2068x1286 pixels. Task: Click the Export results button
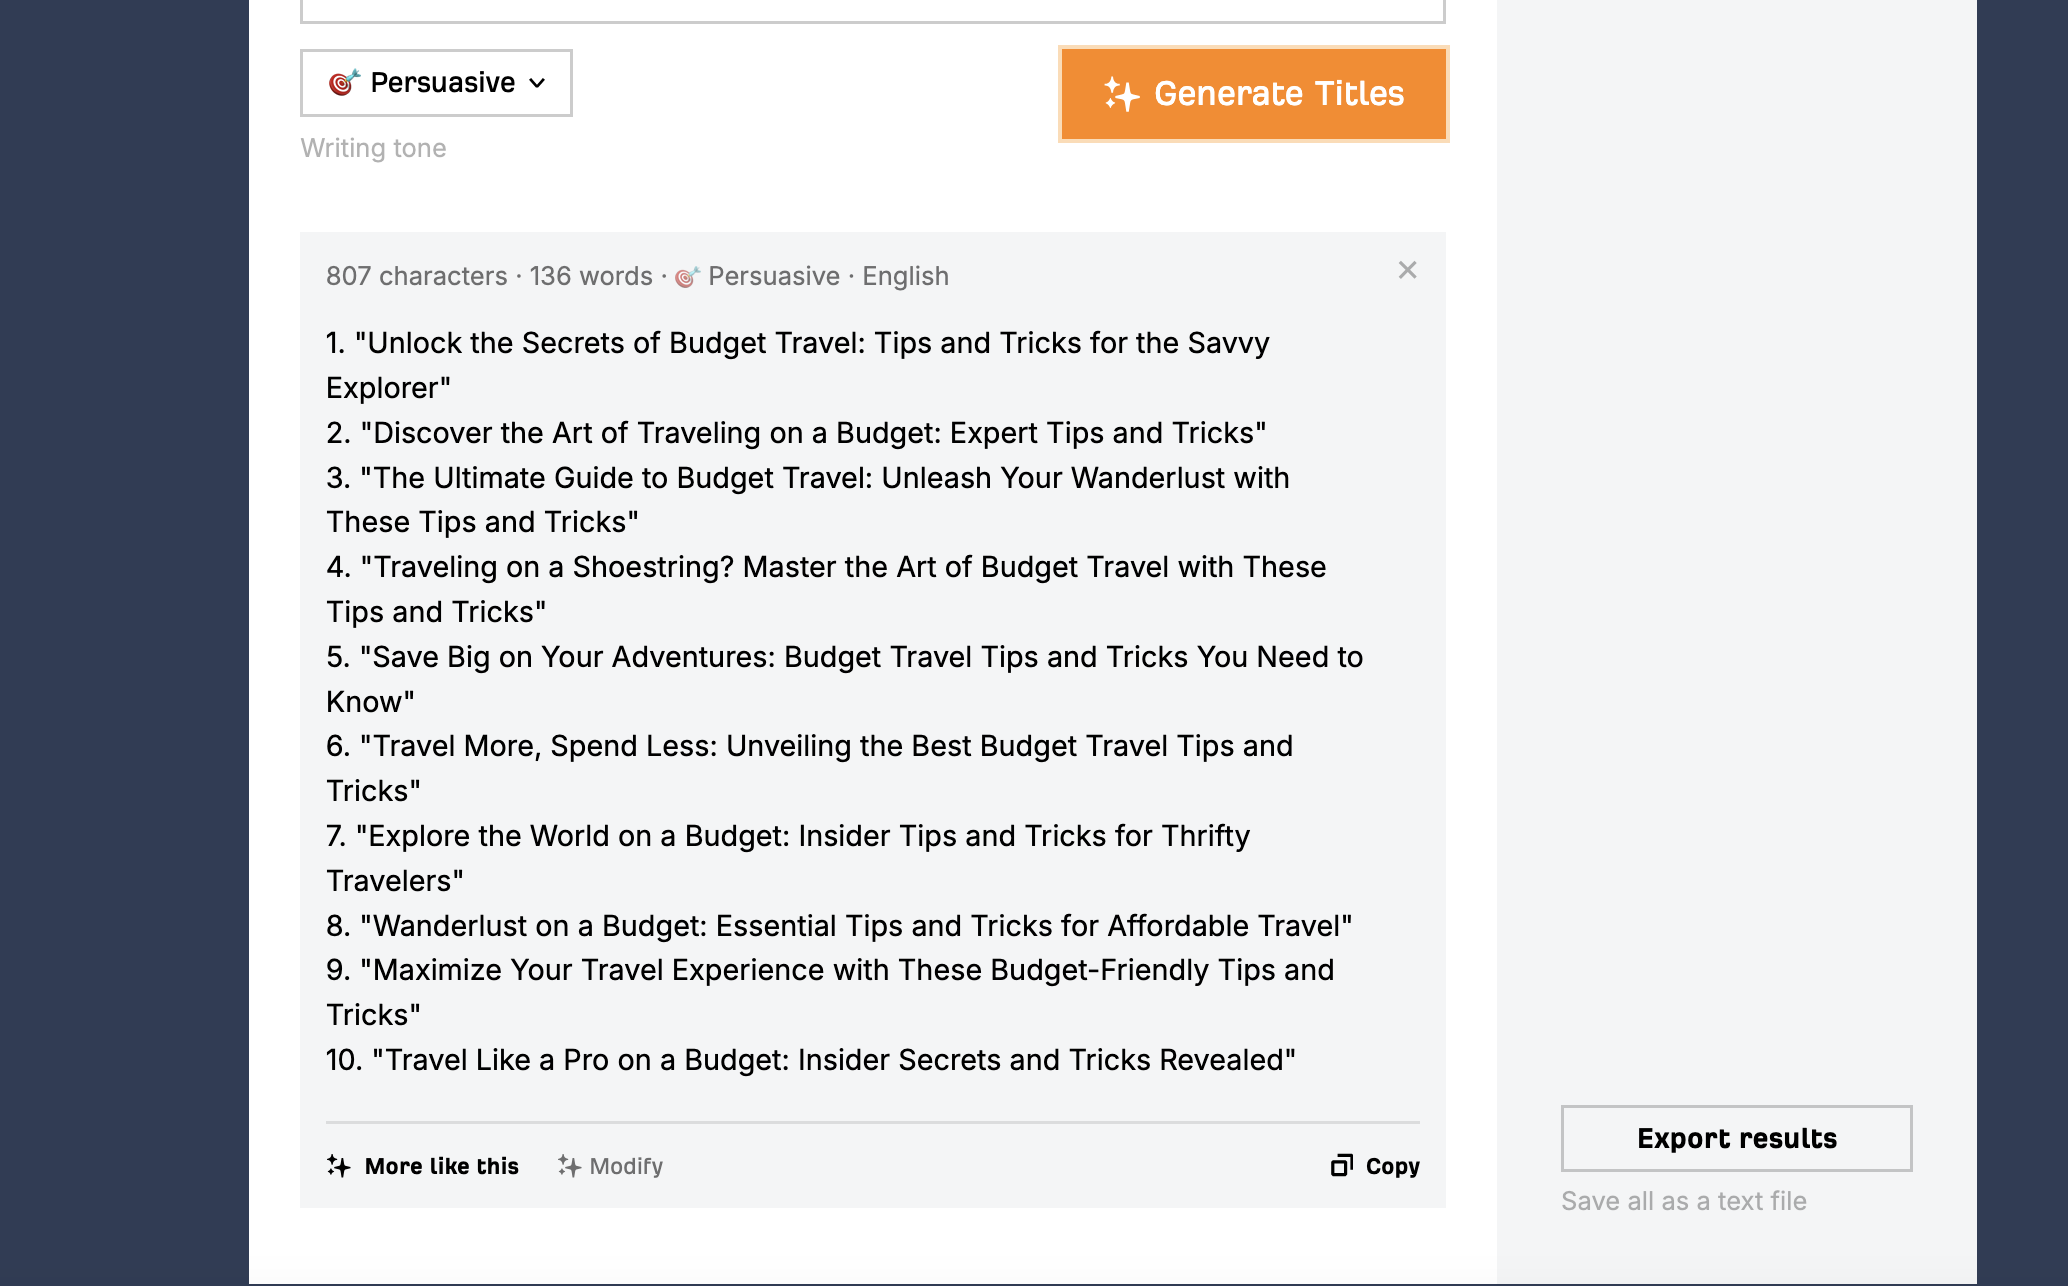(1736, 1138)
